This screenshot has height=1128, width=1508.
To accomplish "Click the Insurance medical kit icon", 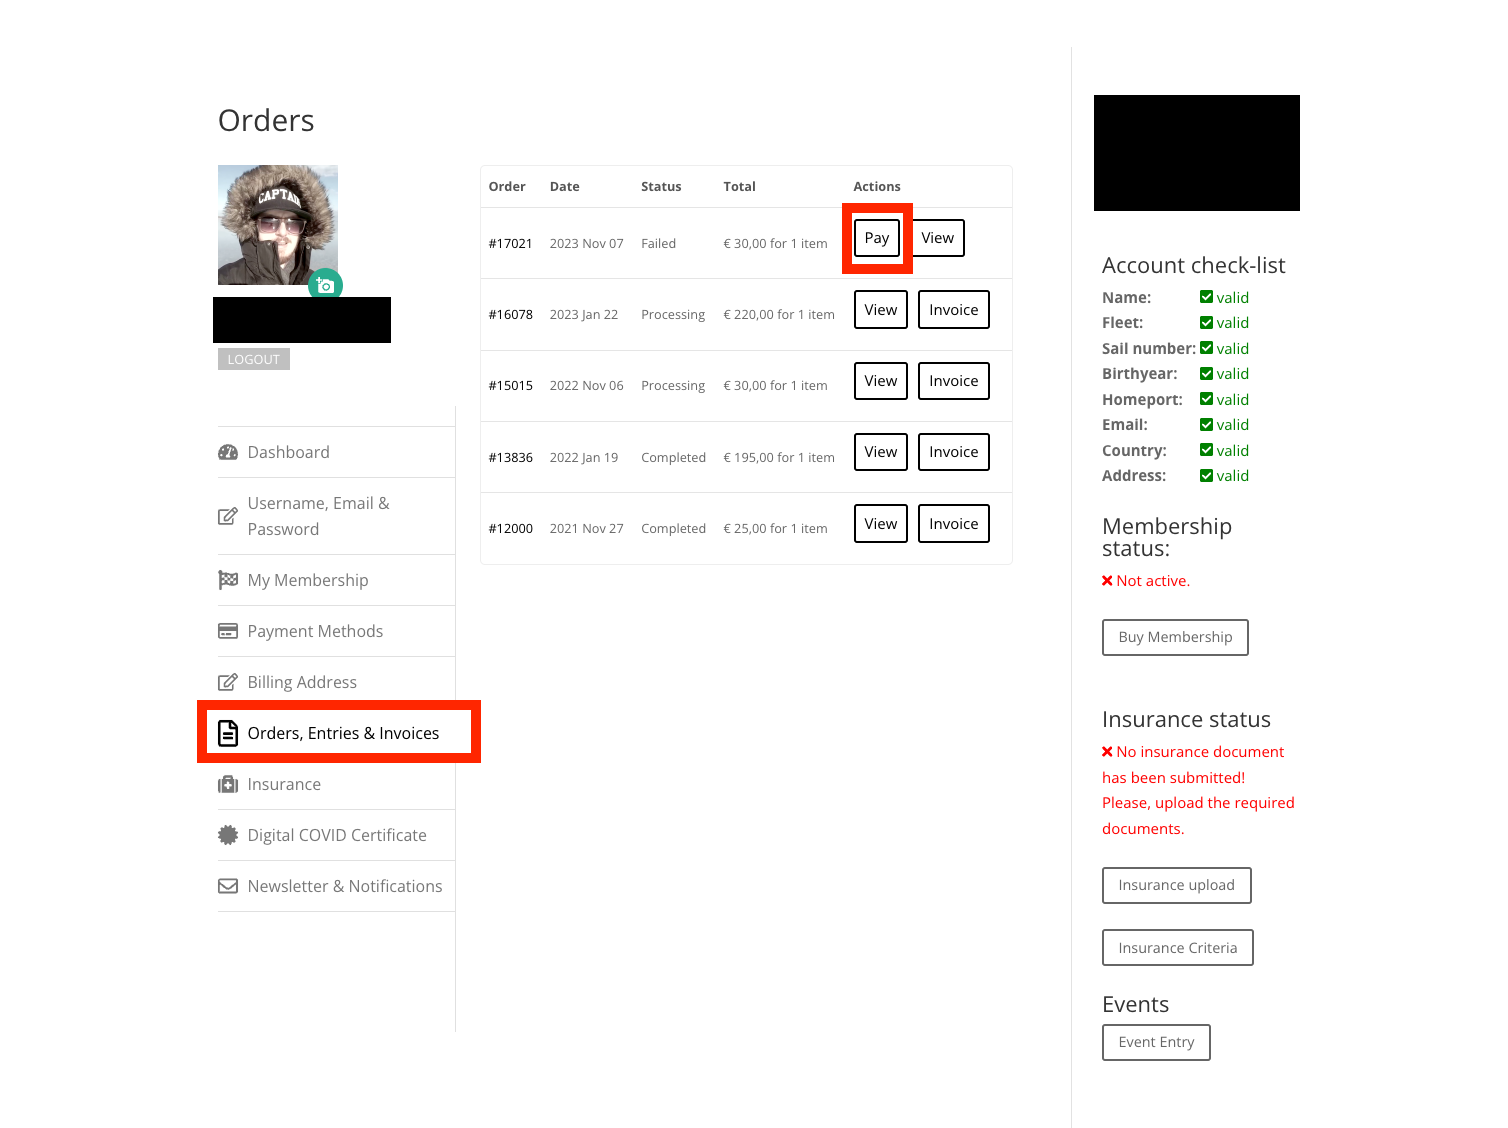I will [228, 784].
